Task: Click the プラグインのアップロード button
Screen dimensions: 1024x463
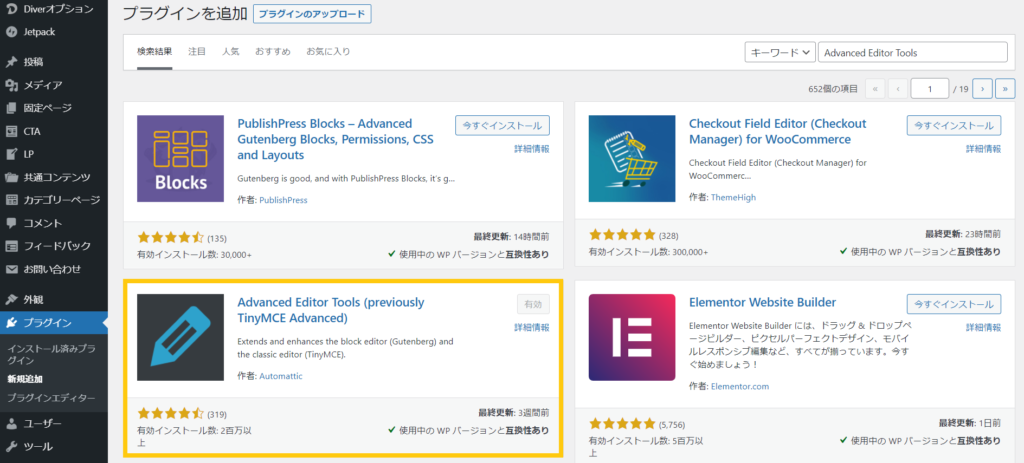Action: point(312,14)
